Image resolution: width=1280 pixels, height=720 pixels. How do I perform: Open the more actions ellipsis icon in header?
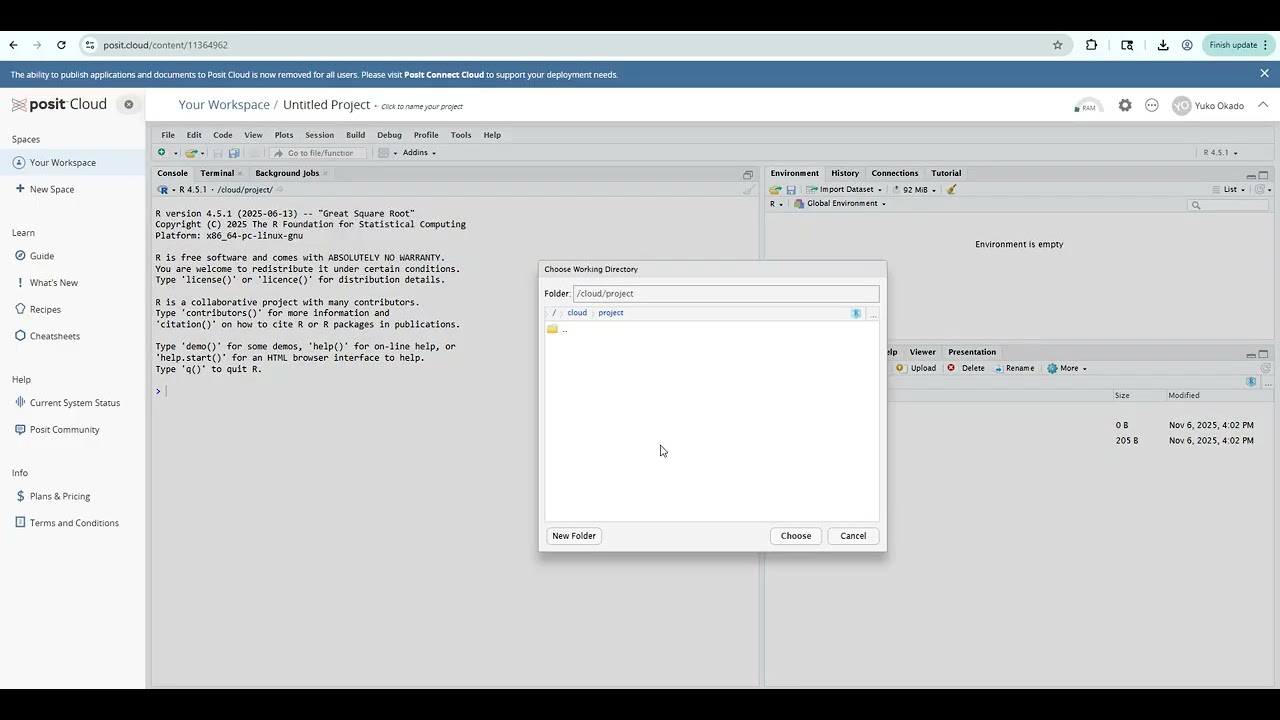1152,105
